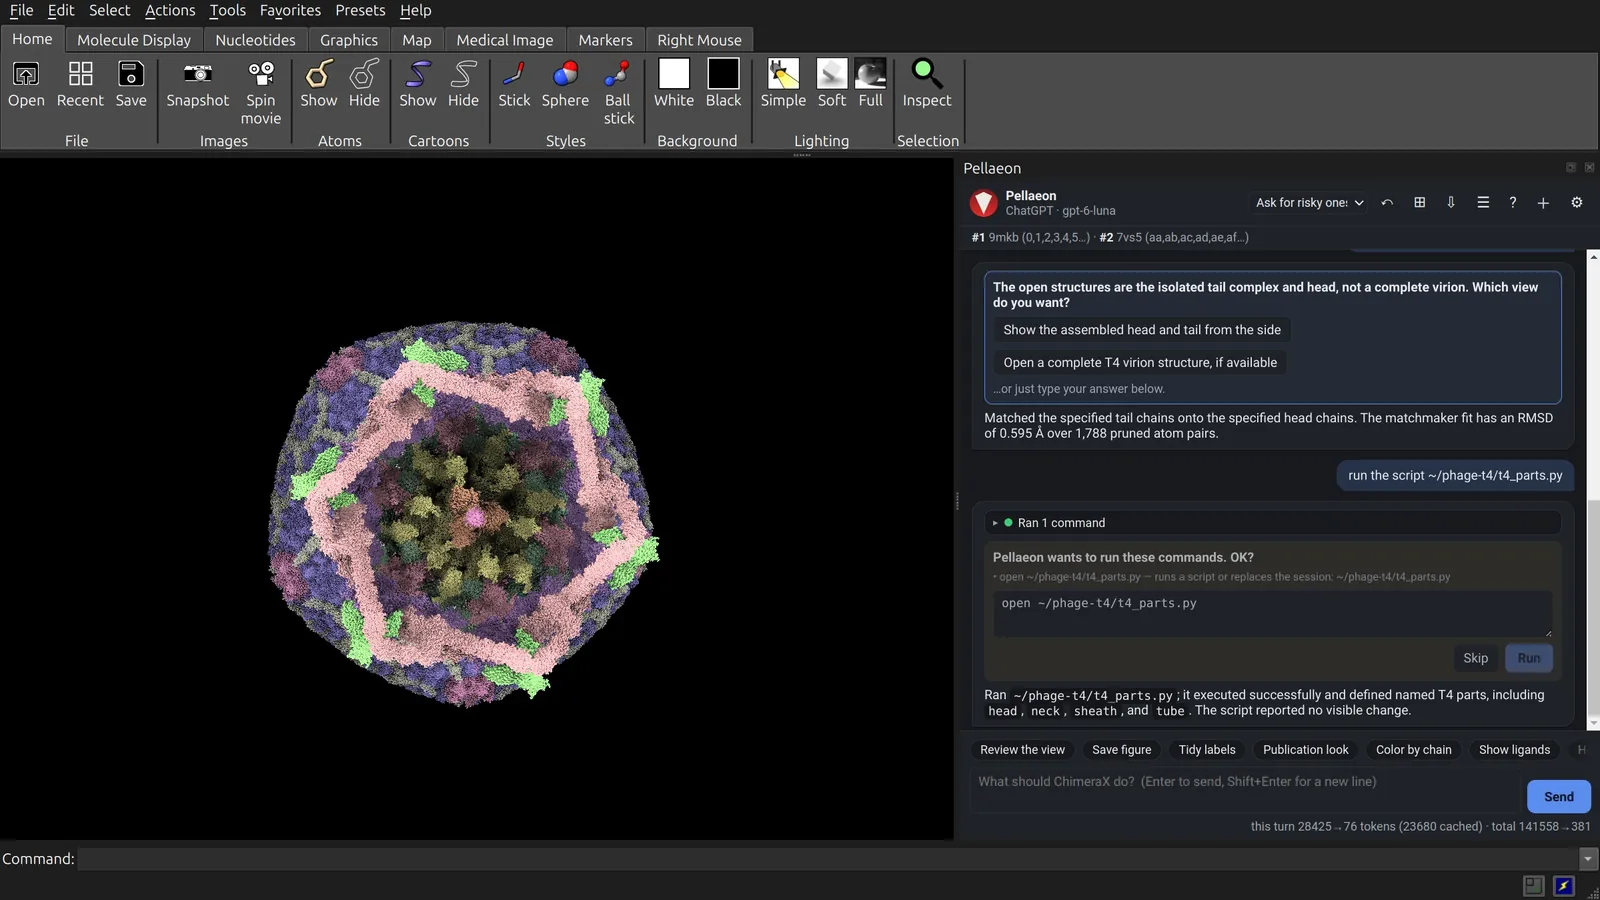Open the 'Ask for risky ones' dropdown

point(1309,203)
